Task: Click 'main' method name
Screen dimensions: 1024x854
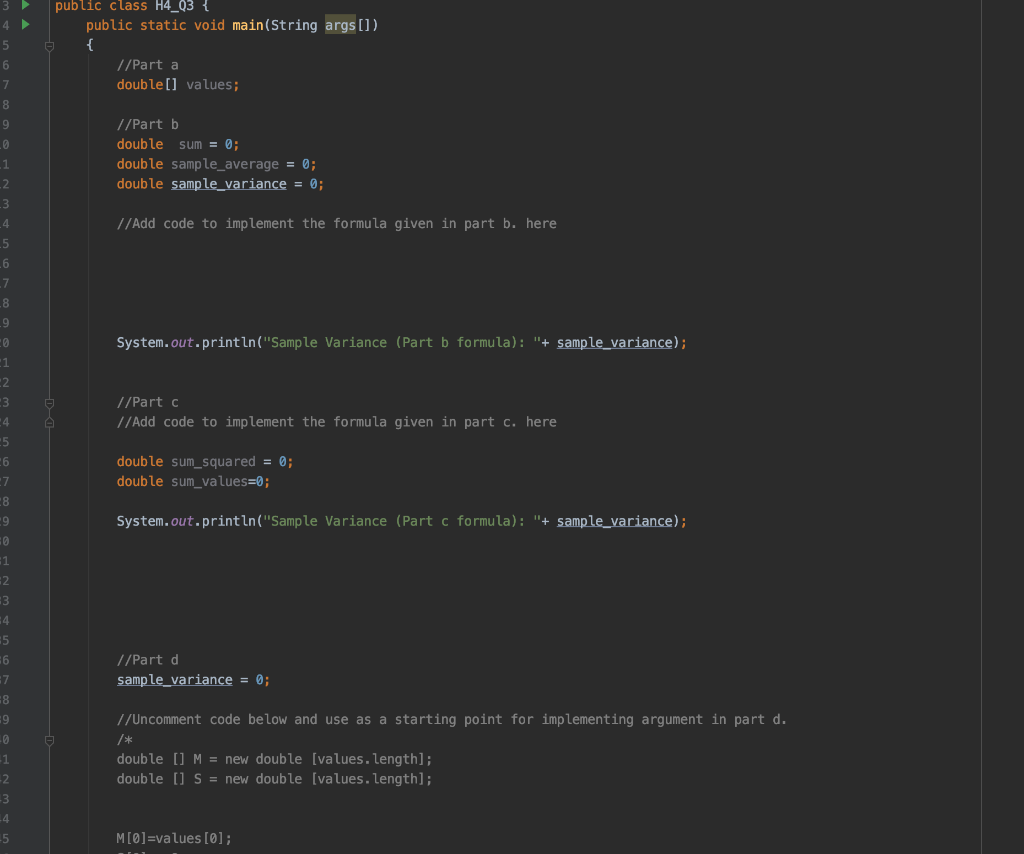Action: point(248,25)
